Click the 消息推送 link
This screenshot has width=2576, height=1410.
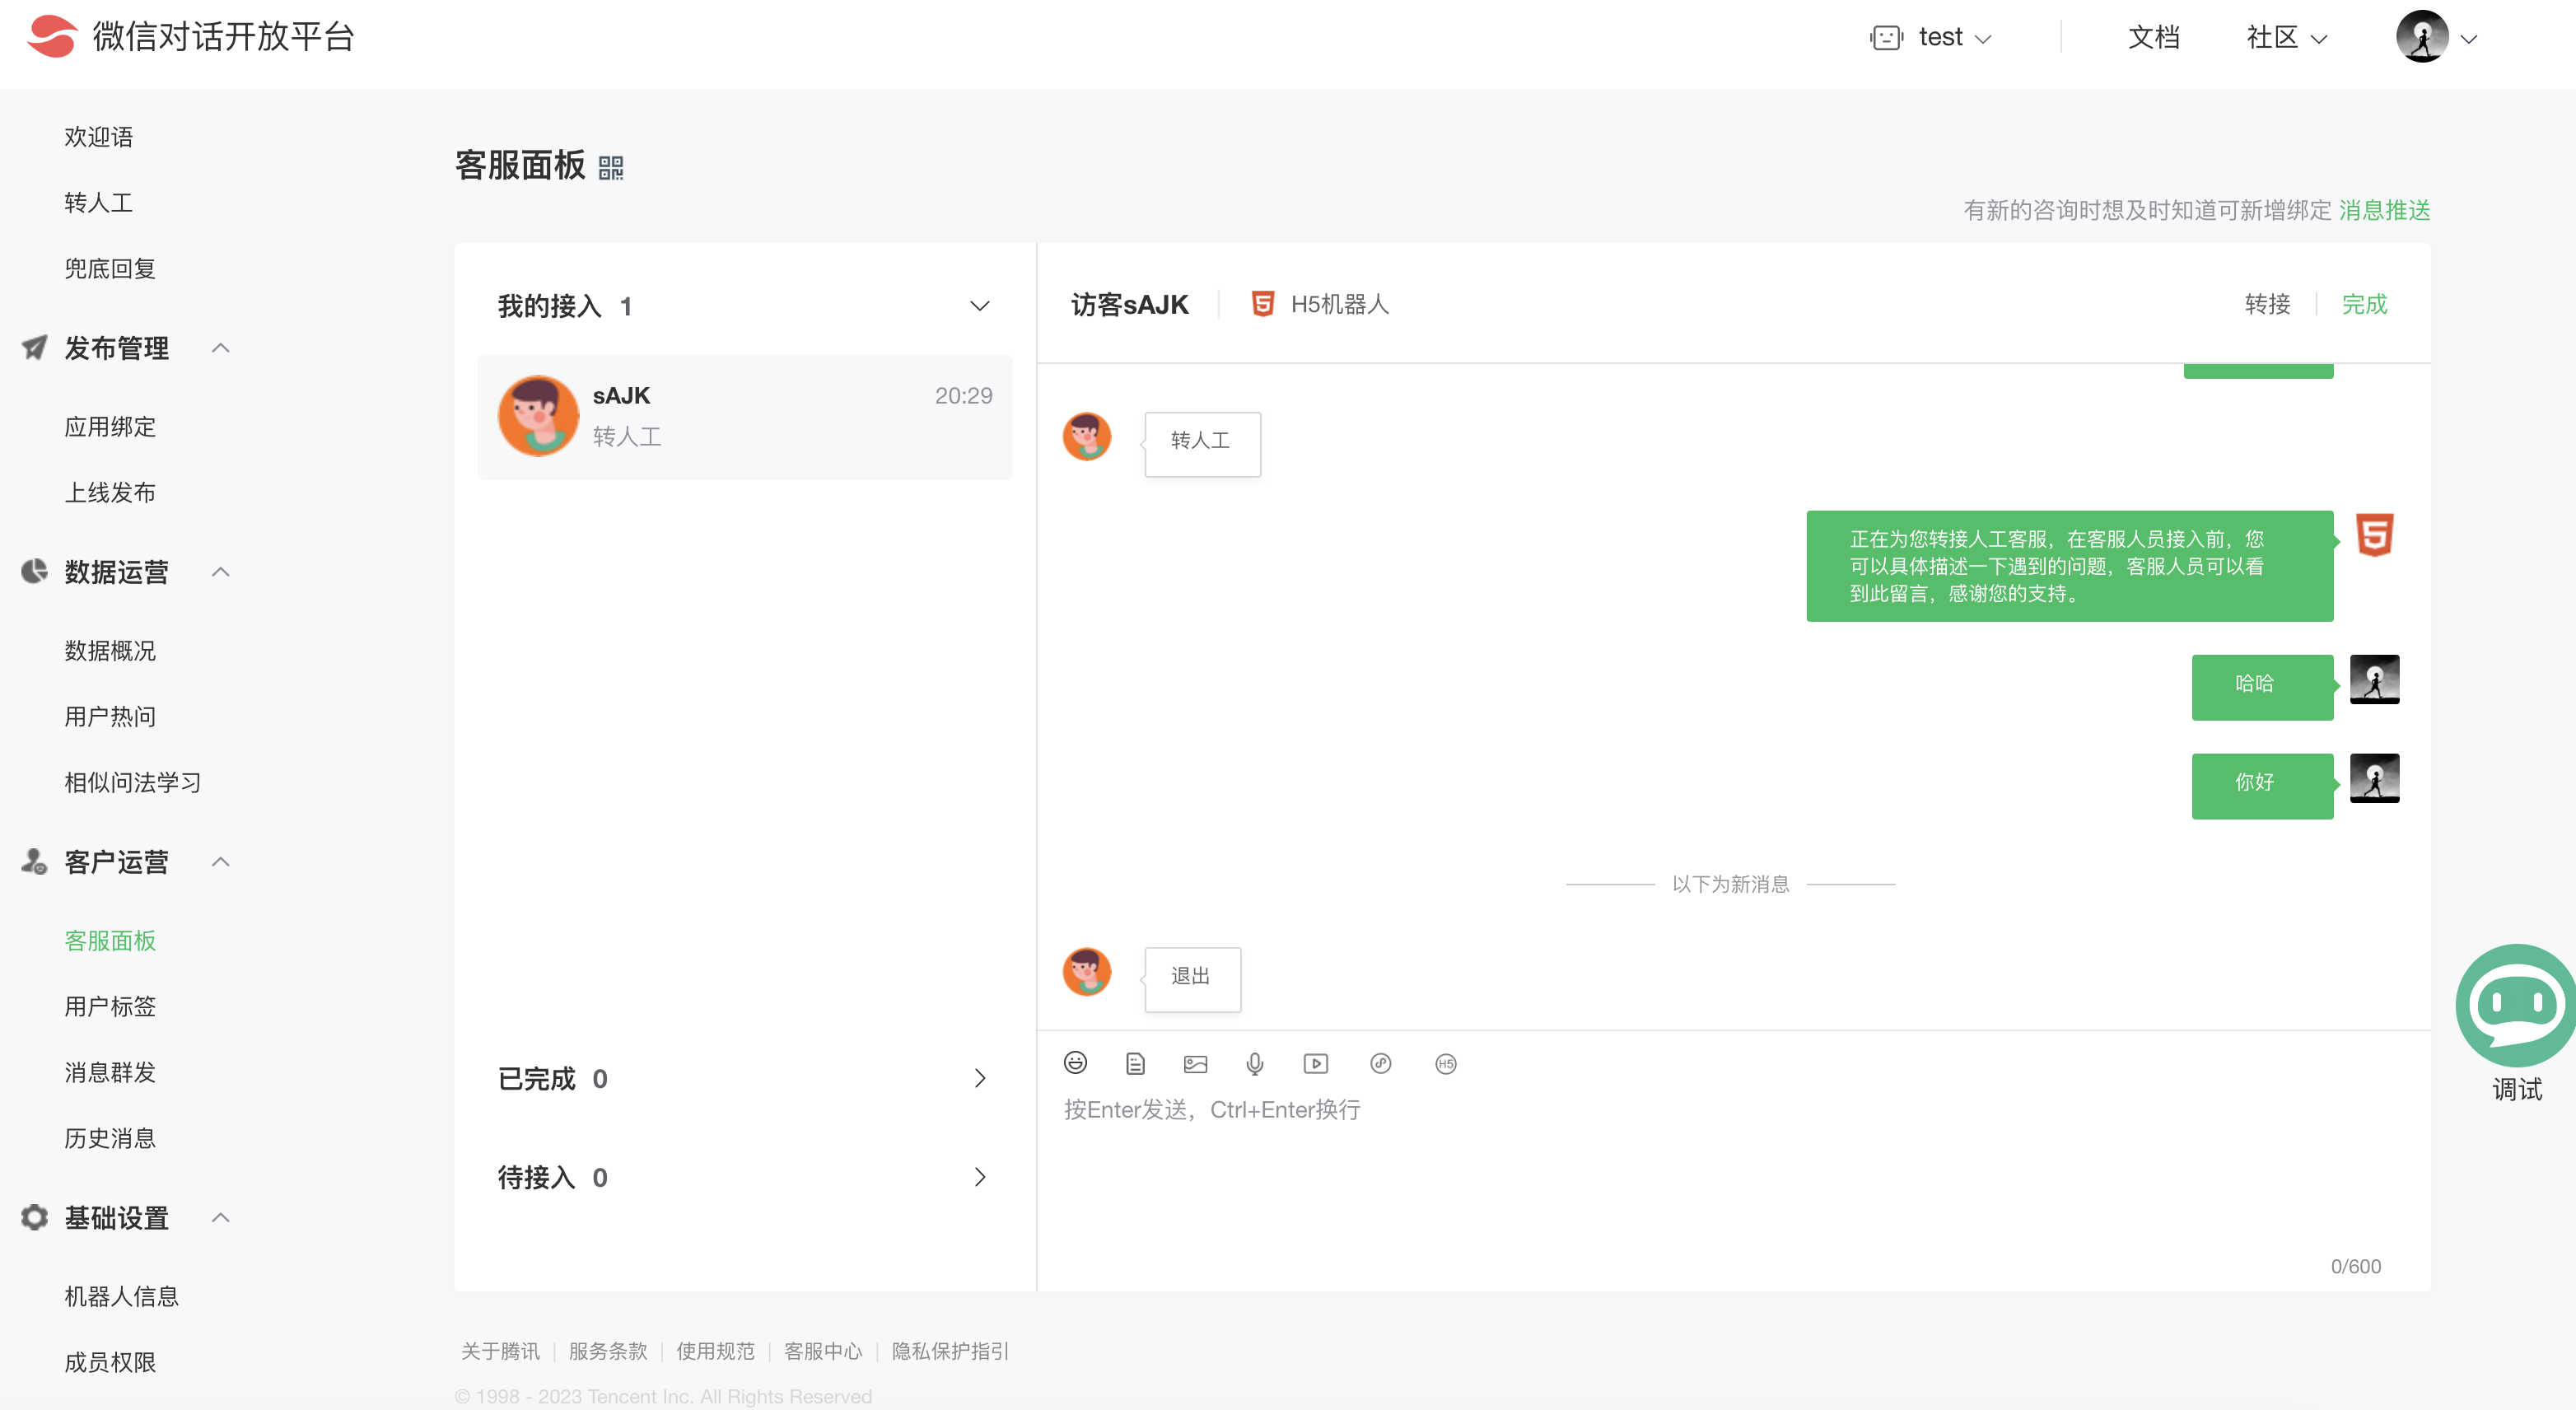(2384, 210)
